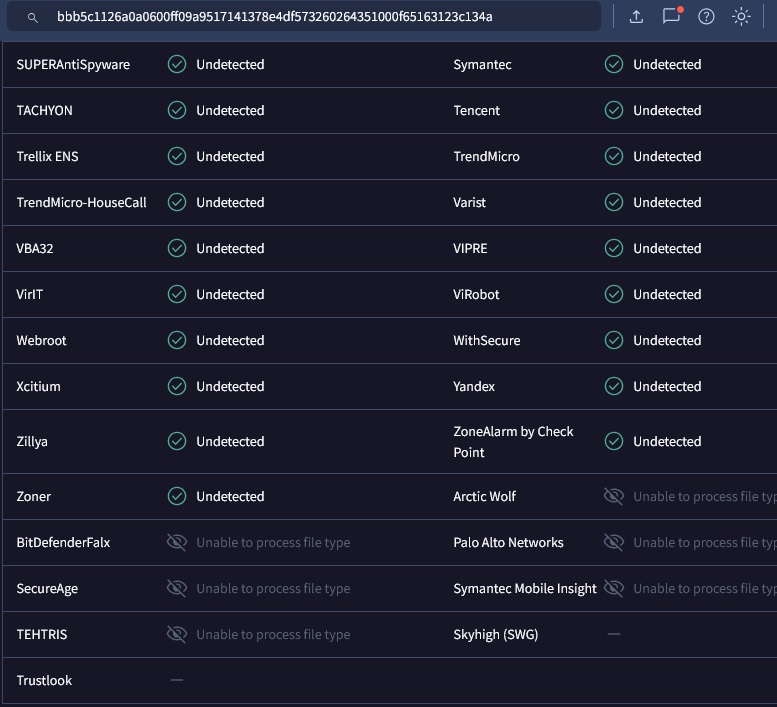
Task: Click the search magnifier icon
Action: [x=32, y=17]
